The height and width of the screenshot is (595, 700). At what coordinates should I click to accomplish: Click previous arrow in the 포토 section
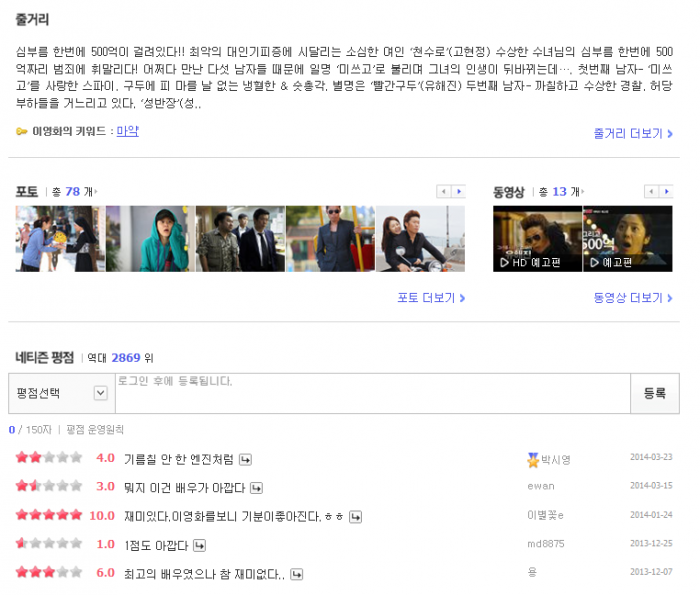[x=444, y=191]
